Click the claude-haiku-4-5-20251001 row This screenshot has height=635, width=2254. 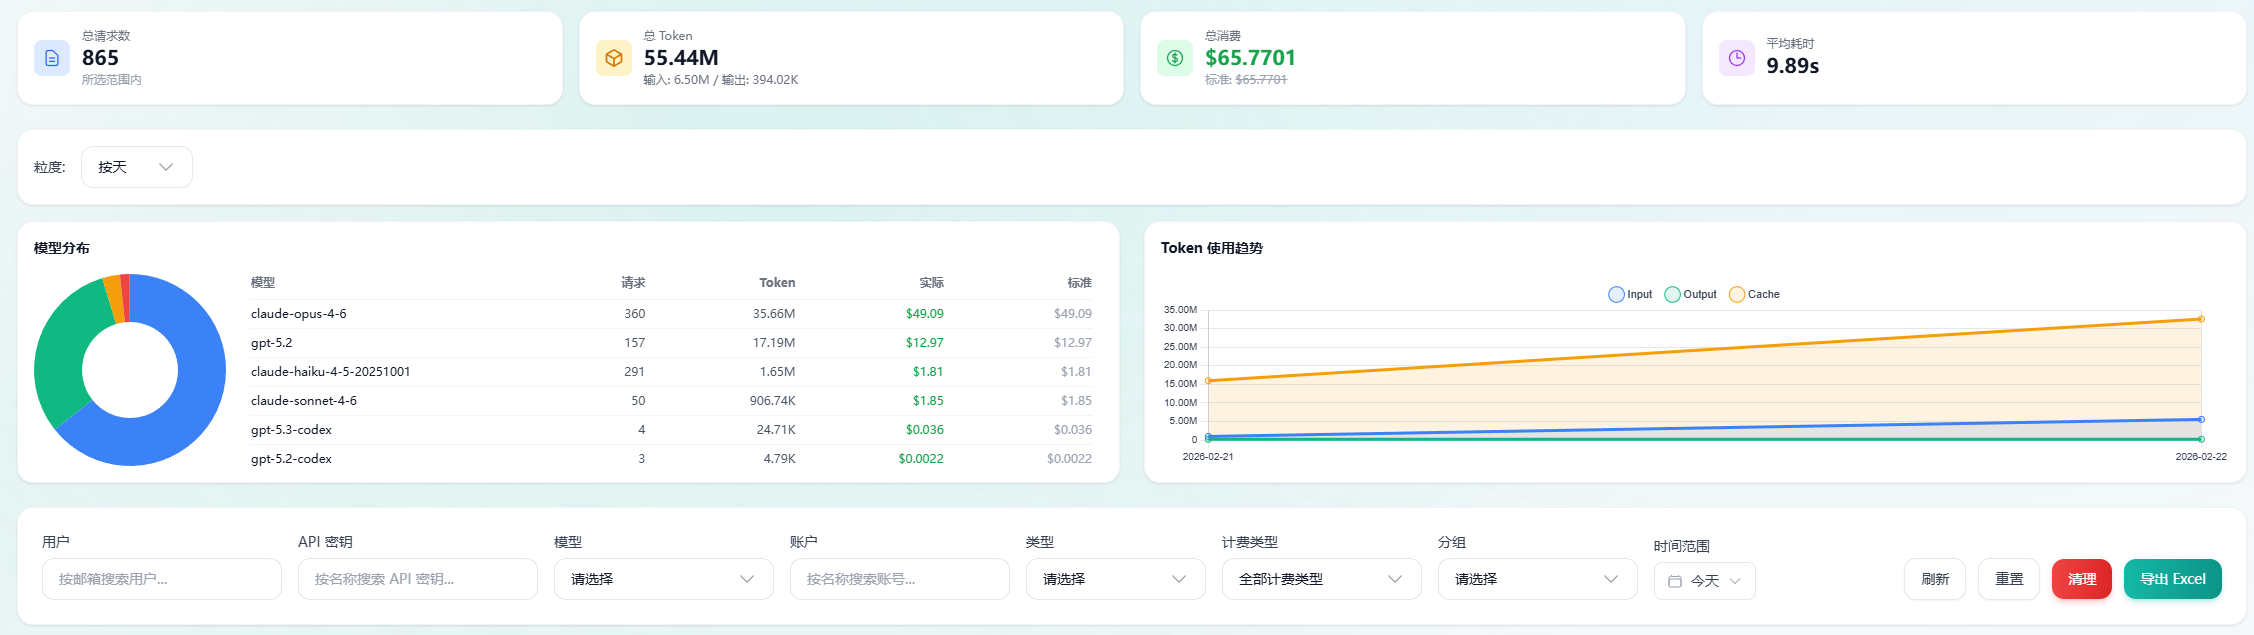[x=671, y=371]
